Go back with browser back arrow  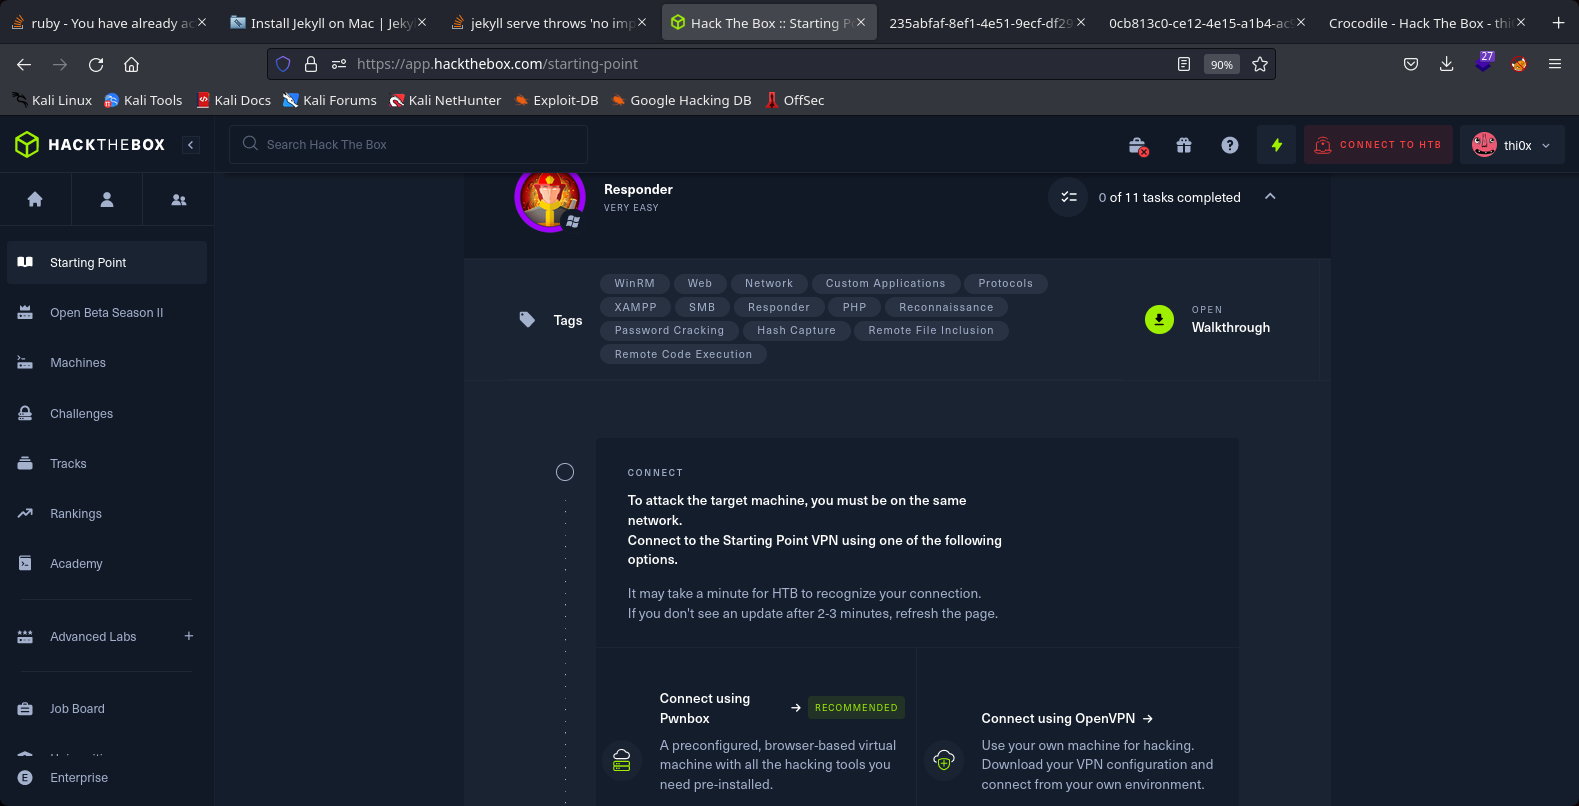[x=24, y=64]
